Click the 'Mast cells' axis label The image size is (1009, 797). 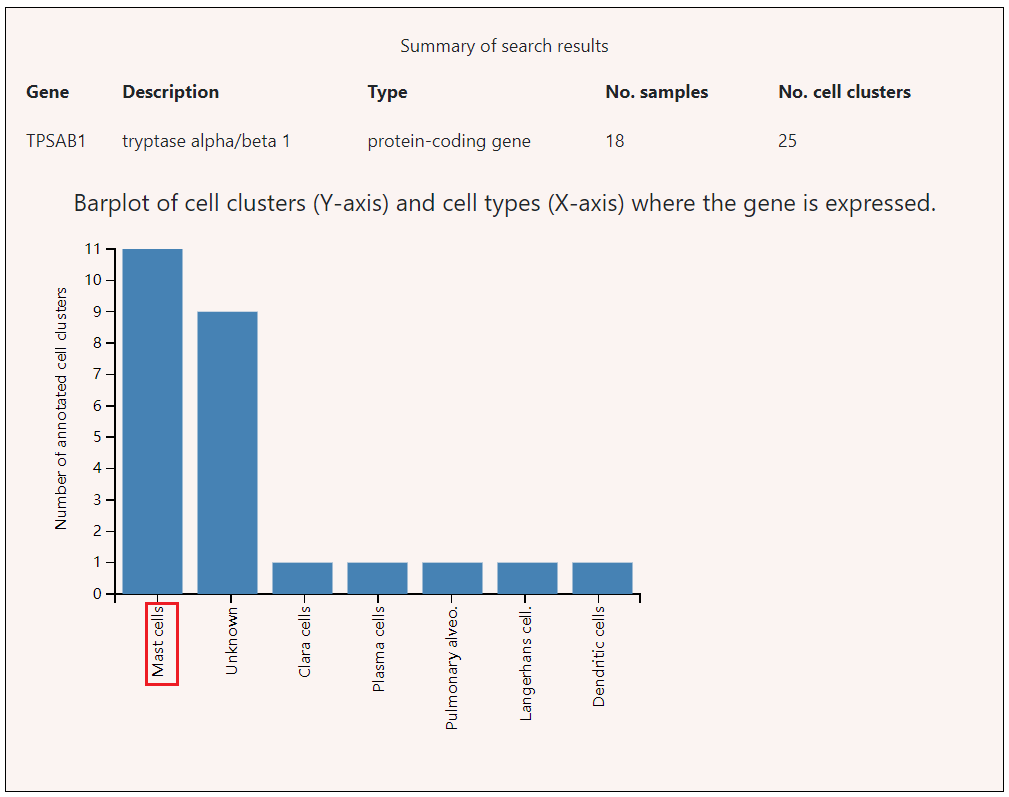pos(158,641)
